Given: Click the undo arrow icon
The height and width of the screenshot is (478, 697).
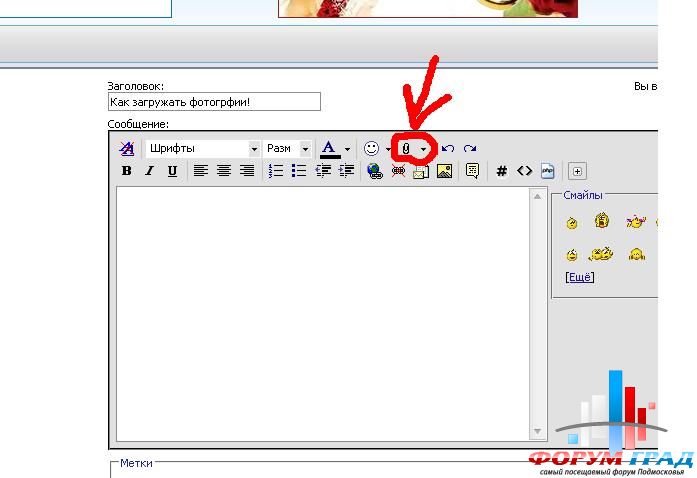Looking at the screenshot, I should point(448,149).
